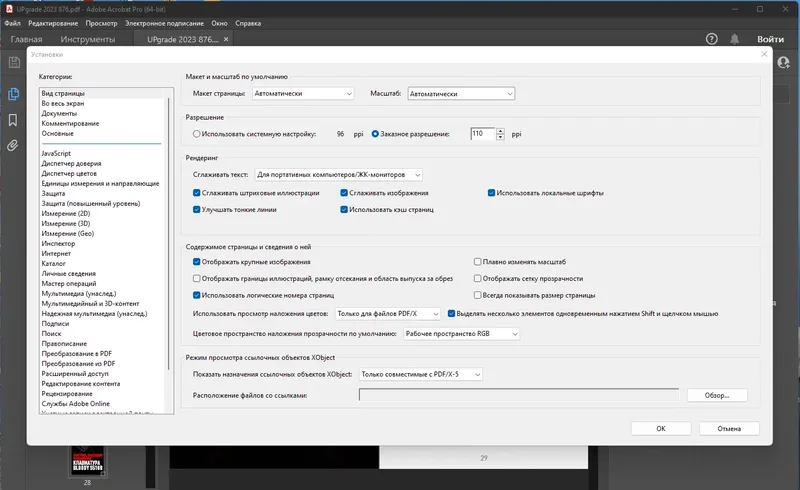Image resolution: width=800 pixels, height=490 pixels.
Task: Switch to the Главная tab
Action: click(26, 39)
